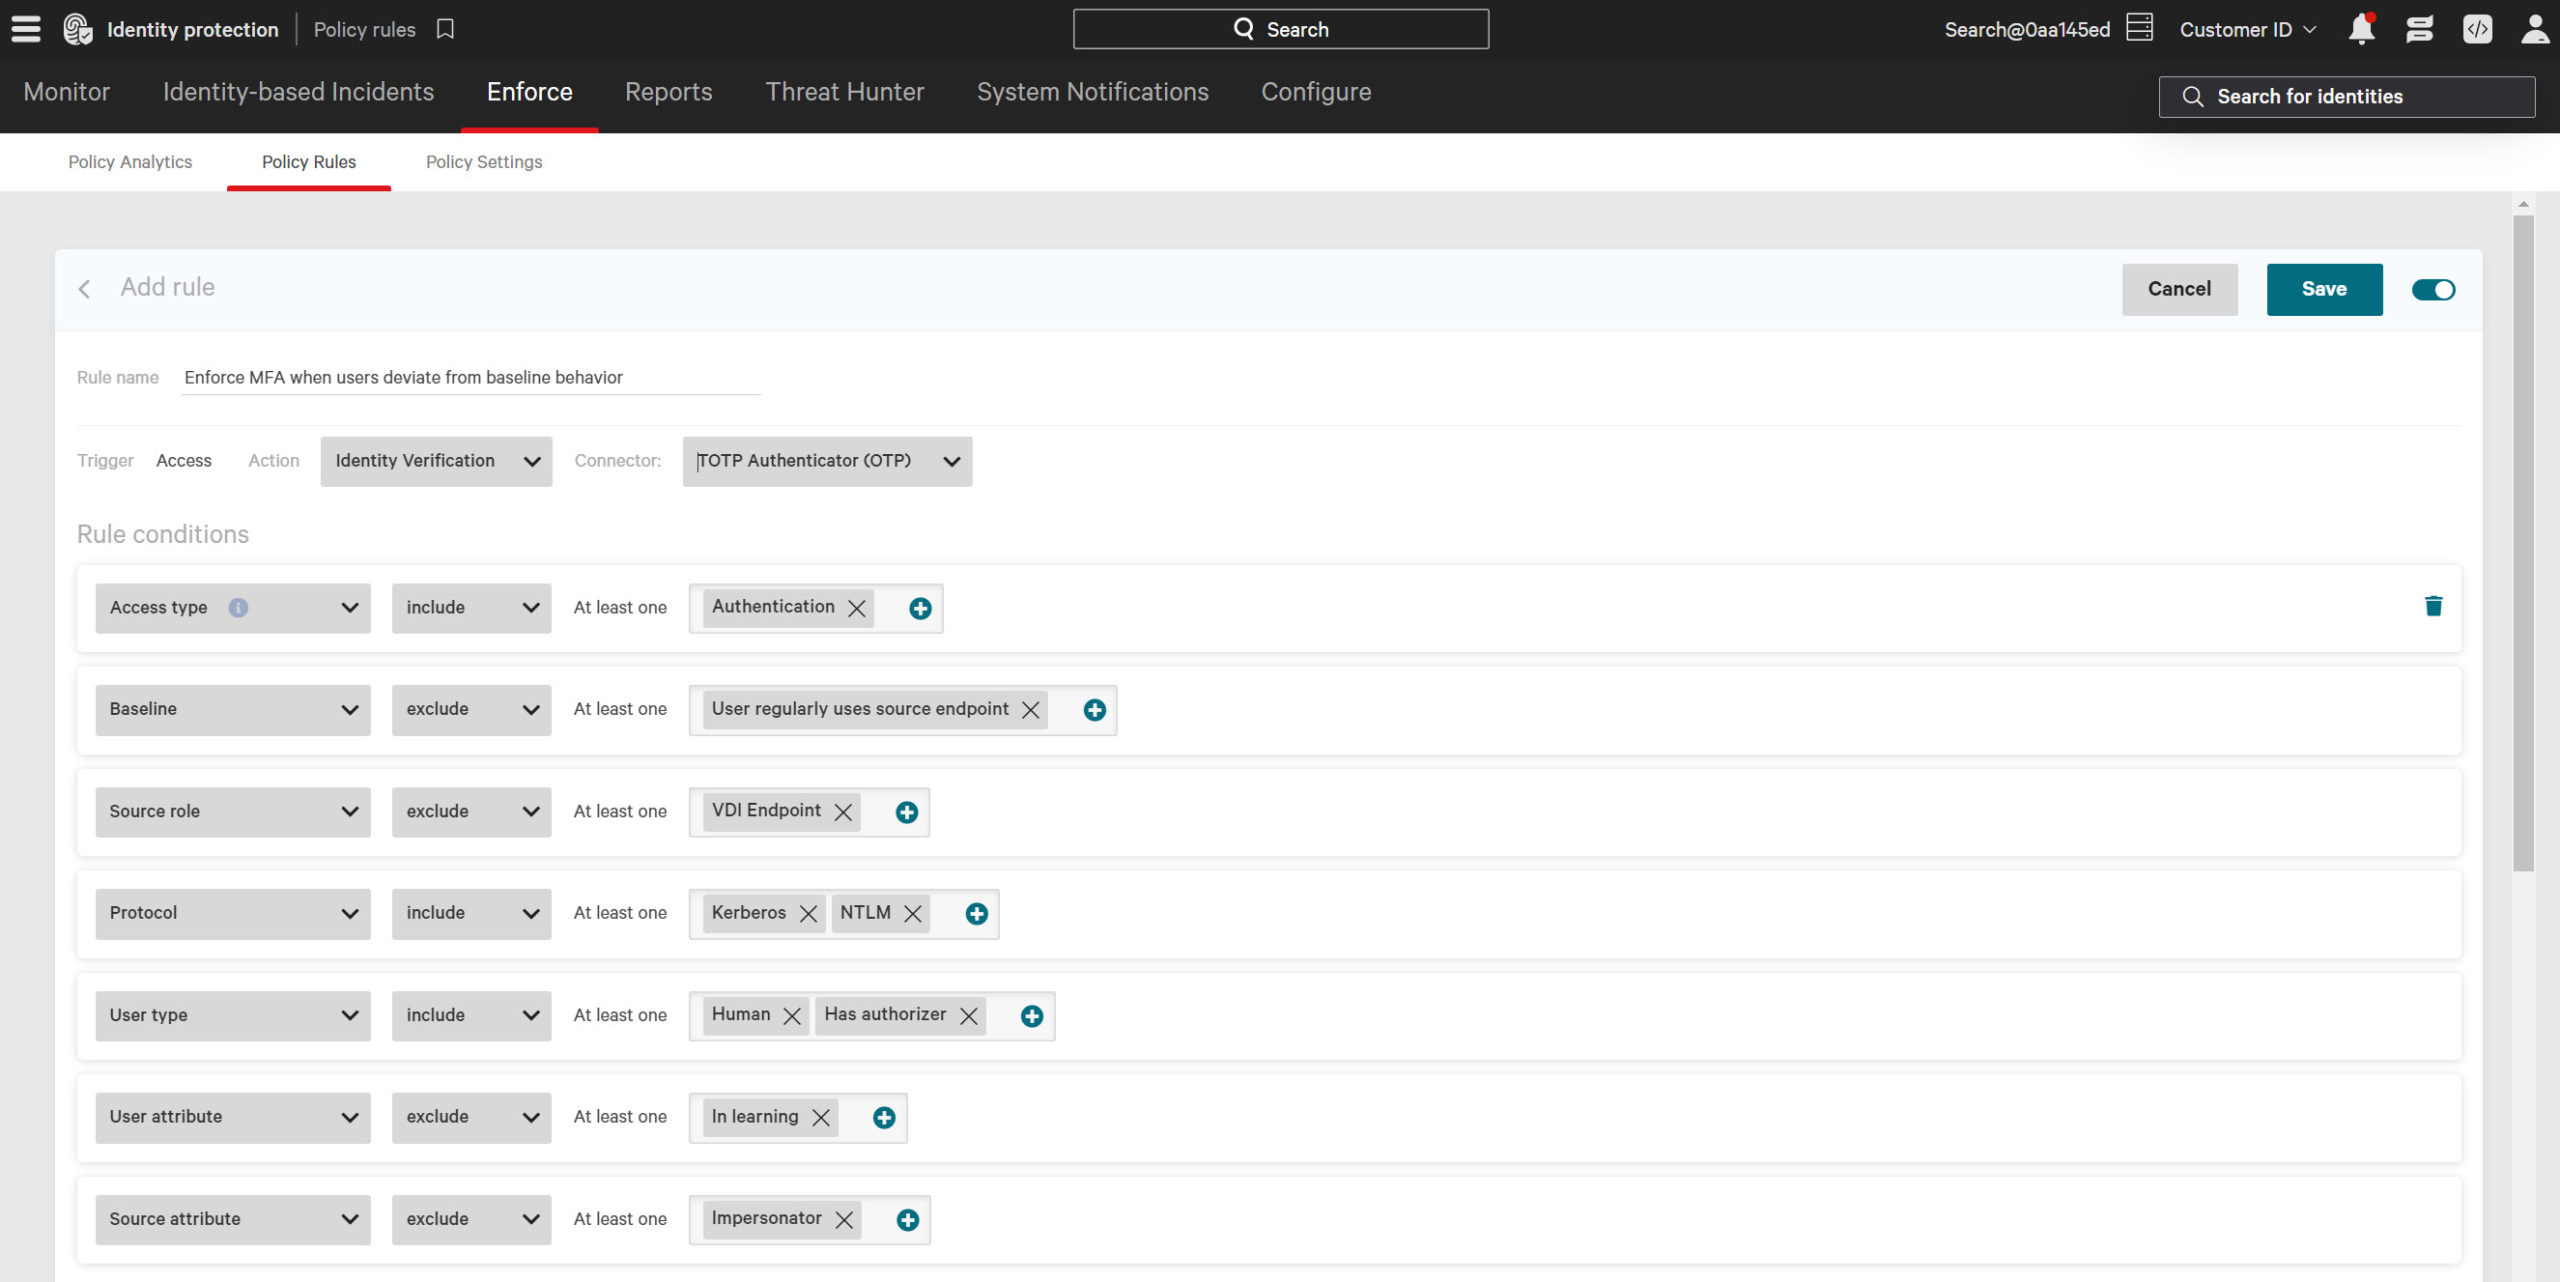Switch to the Monitor tab
2560x1282 pixels.
[67, 92]
